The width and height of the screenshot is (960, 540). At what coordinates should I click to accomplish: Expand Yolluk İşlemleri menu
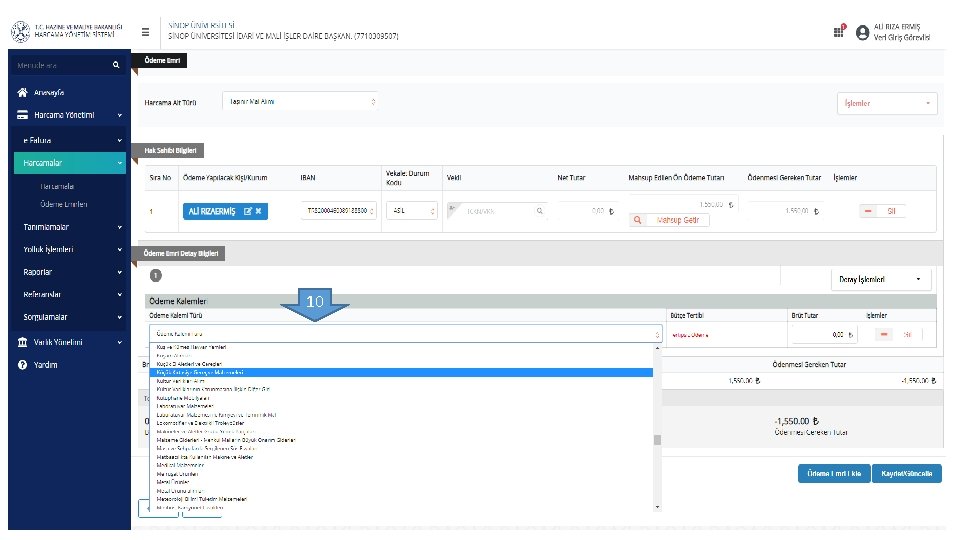pyautogui.click(x=69, y=249)
